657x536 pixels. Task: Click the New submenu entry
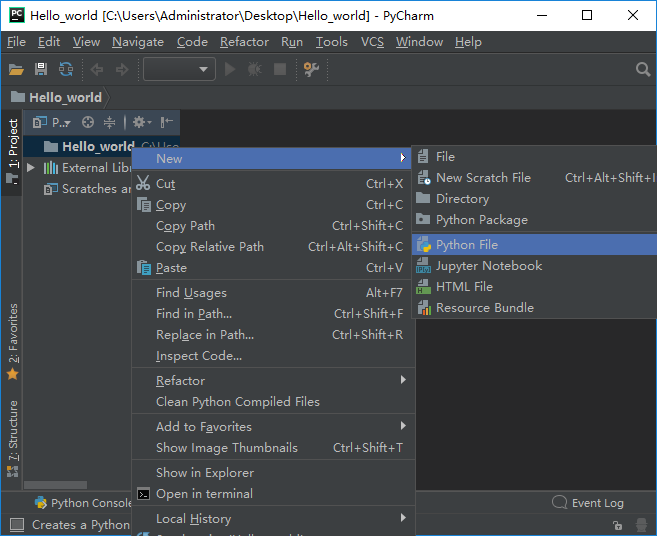pyautogui.click(x=273, y=158)
